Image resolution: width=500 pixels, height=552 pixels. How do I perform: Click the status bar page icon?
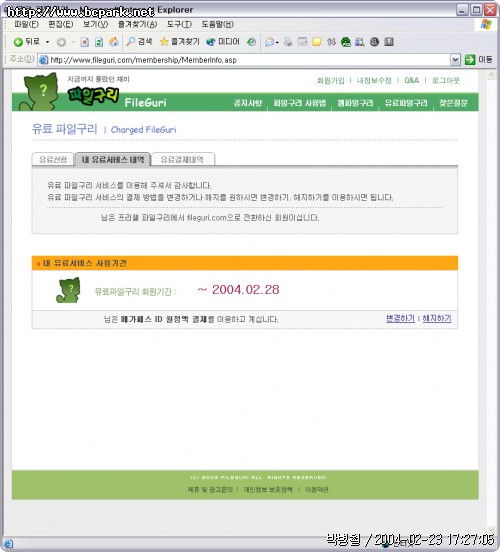tap(8, 543)
